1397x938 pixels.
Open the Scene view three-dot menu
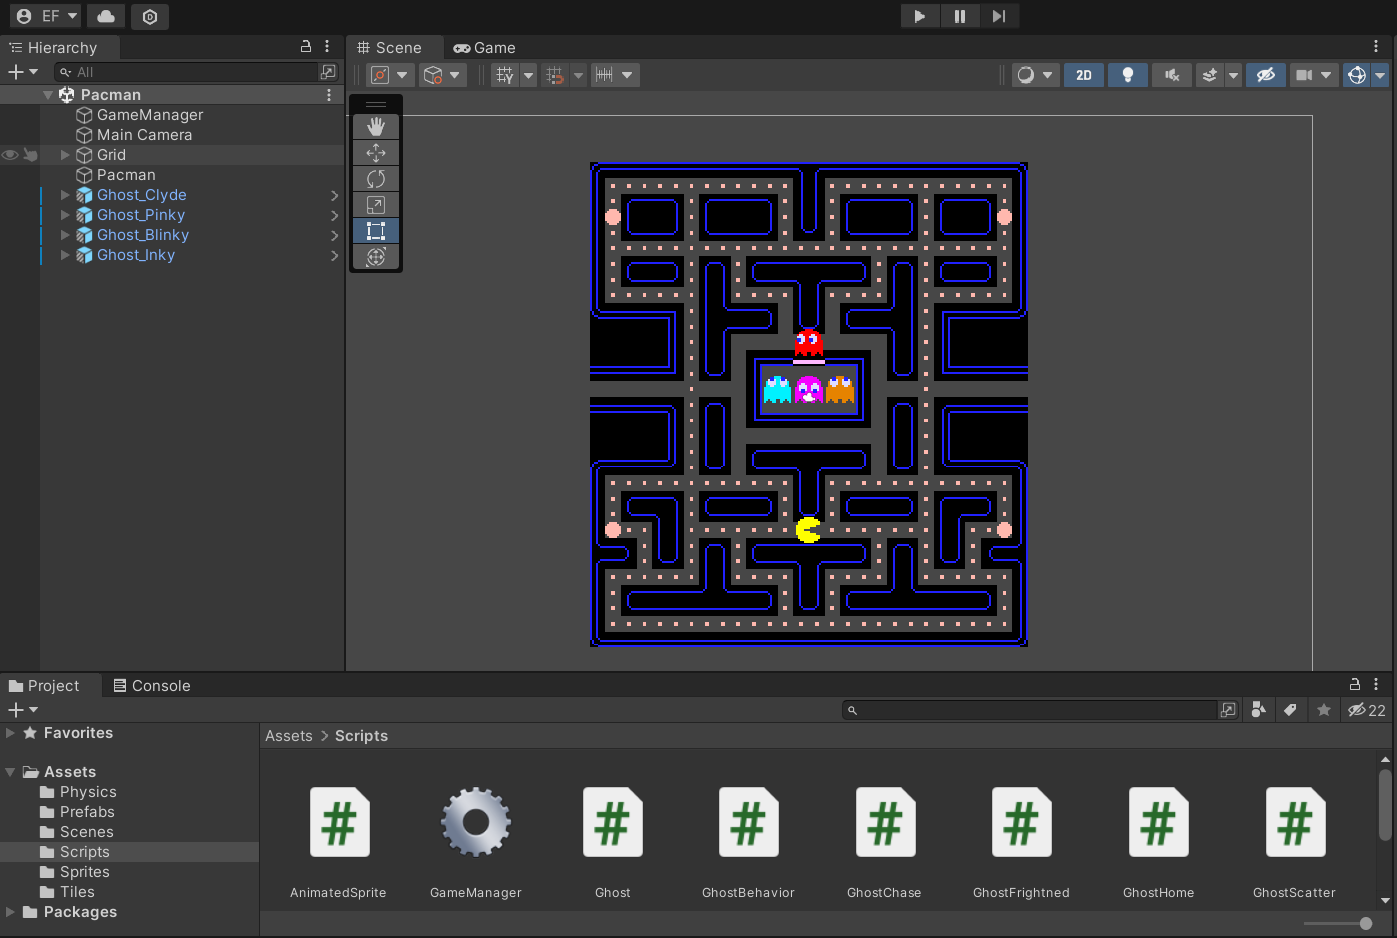tap(1376, 47)
